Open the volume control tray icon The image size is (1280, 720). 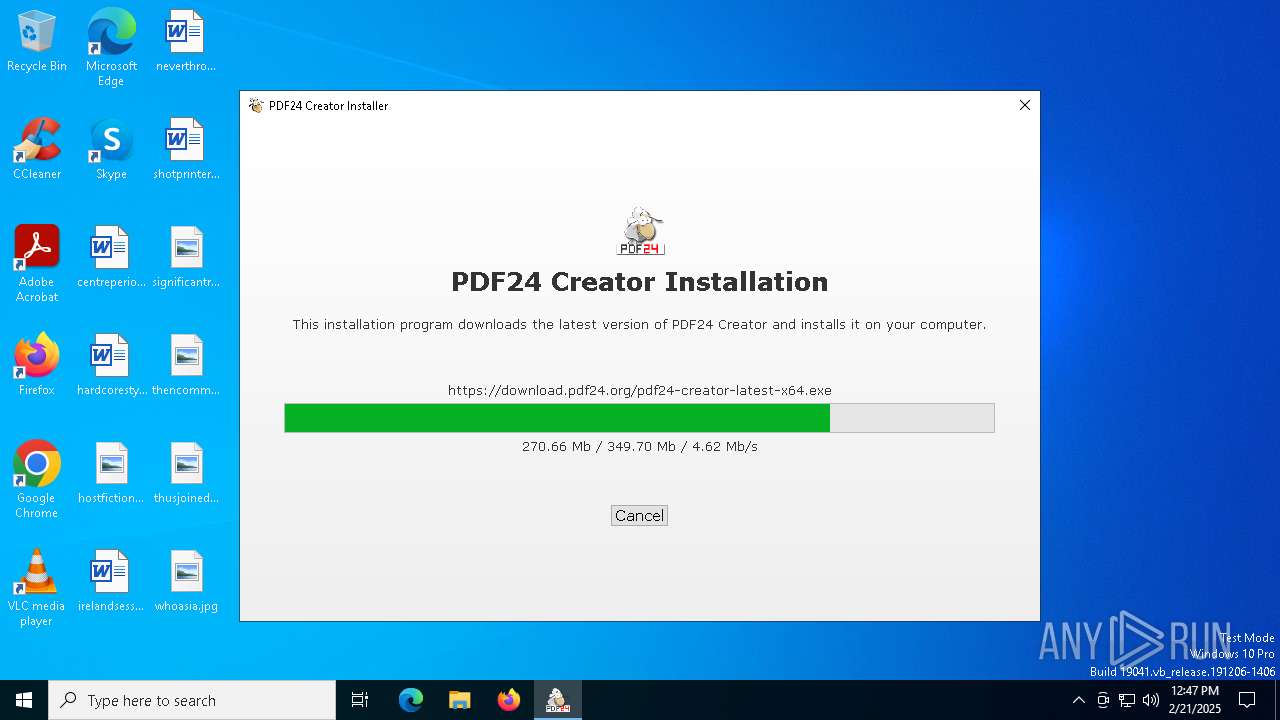(x=1151, y=700)
